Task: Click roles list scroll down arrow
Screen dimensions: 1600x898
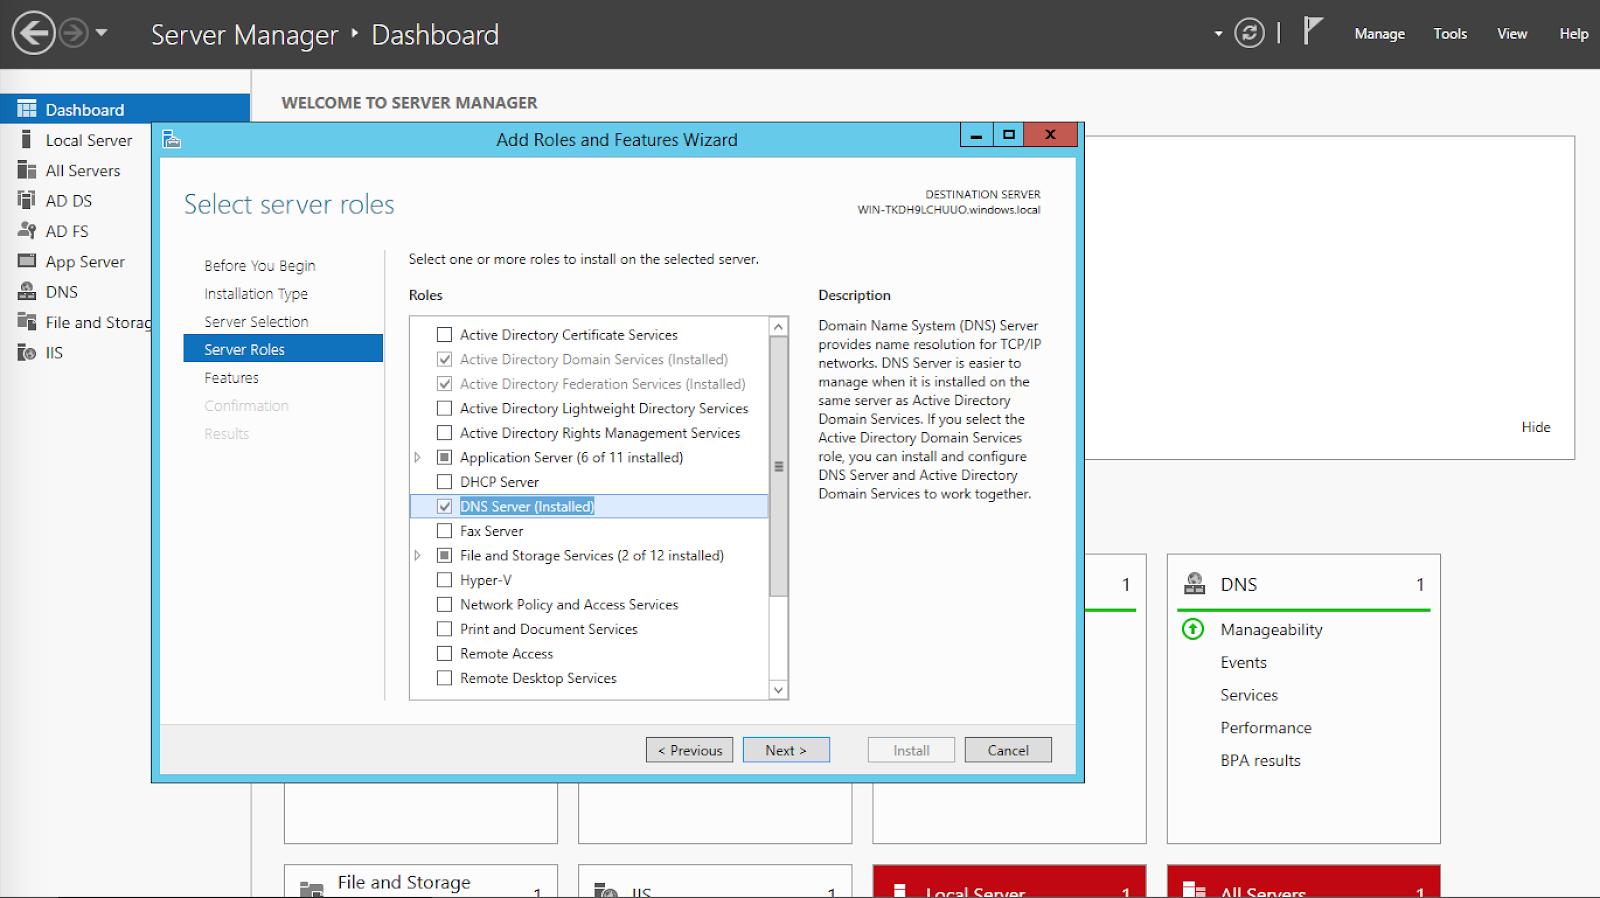Action: 779,689
